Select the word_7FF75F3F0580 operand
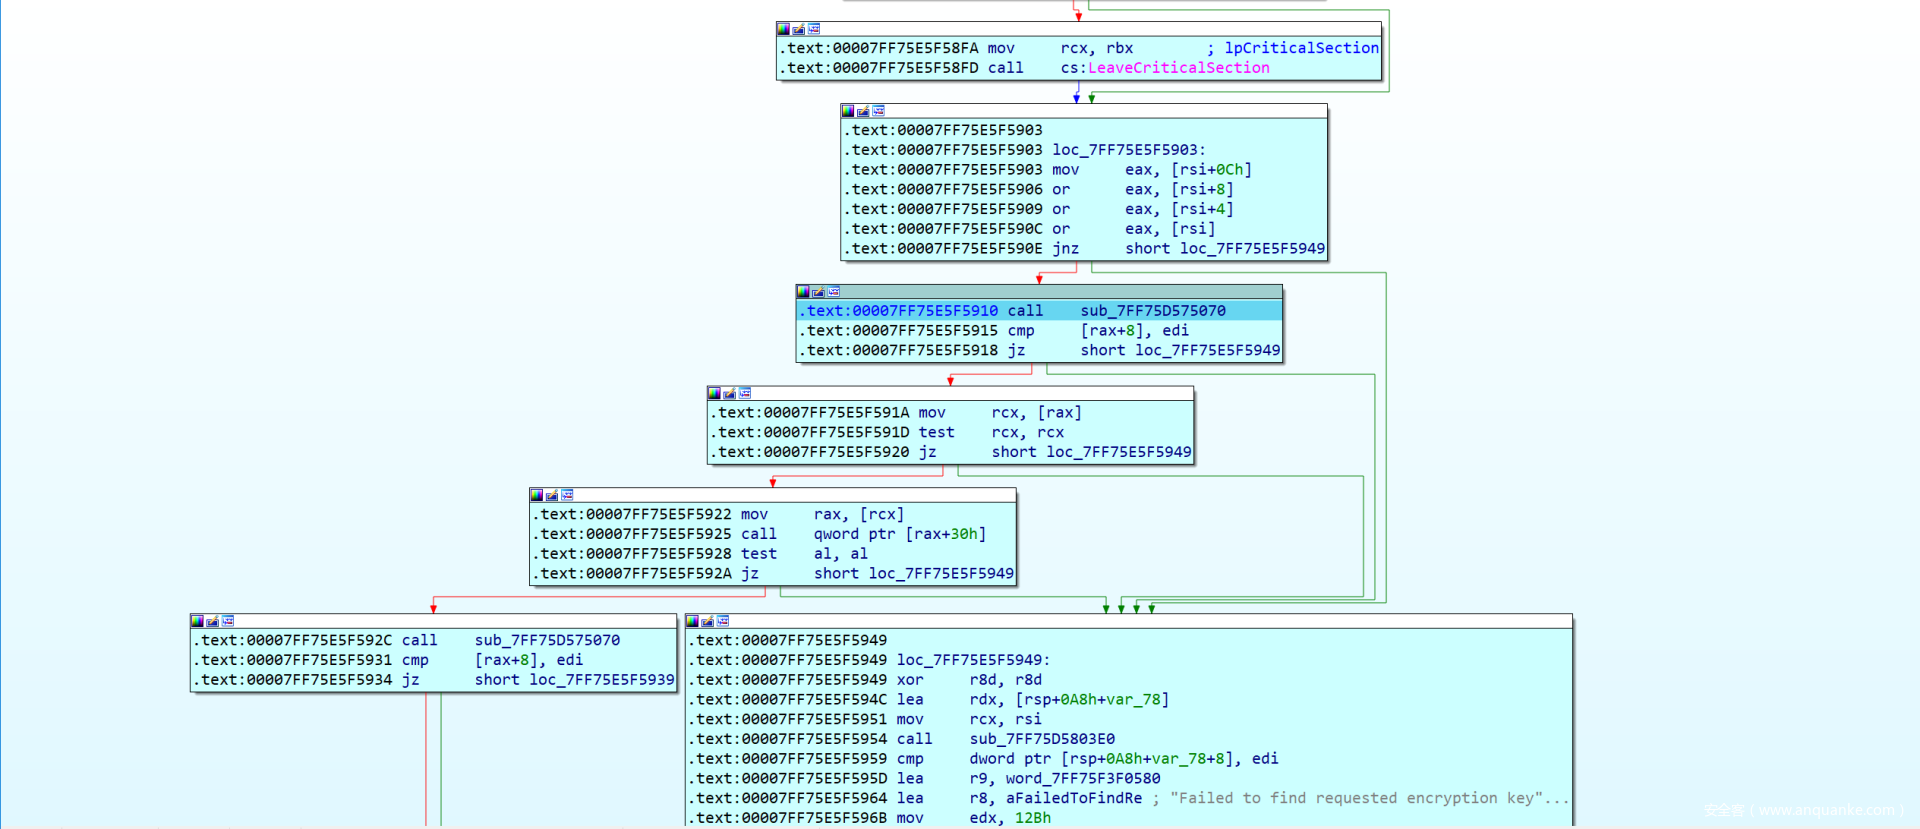 pos(1082,778)
